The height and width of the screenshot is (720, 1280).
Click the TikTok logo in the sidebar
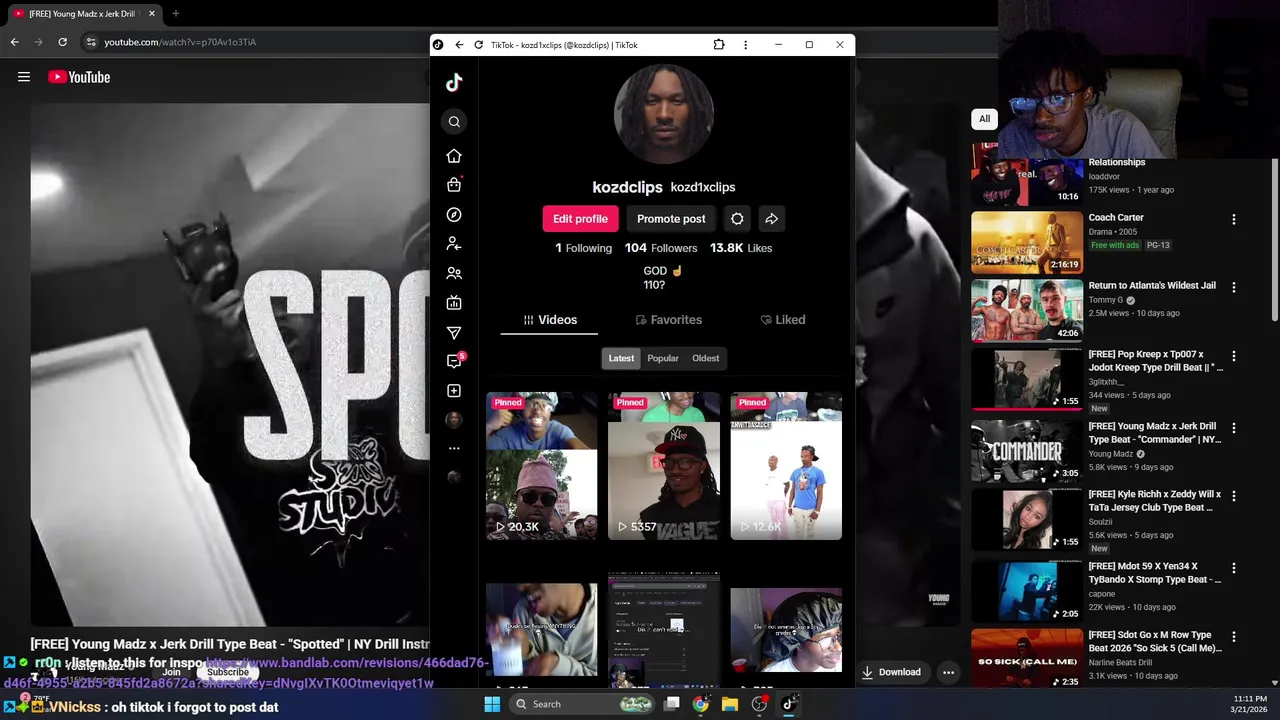454,83
